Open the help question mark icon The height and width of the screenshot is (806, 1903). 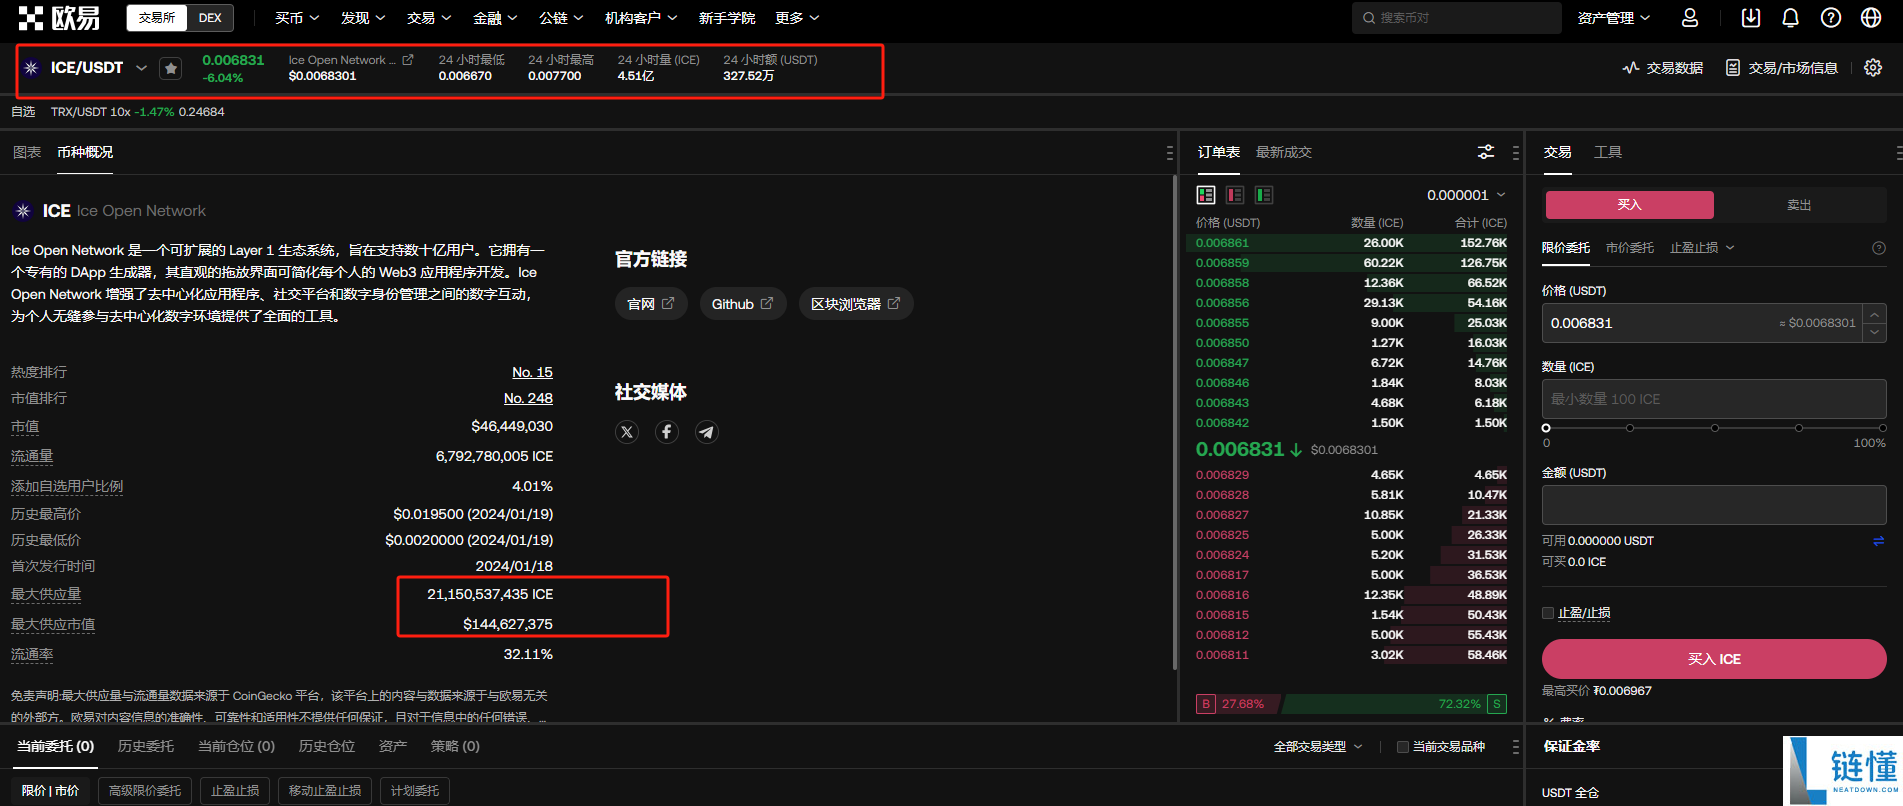(x=1831, y=18)
